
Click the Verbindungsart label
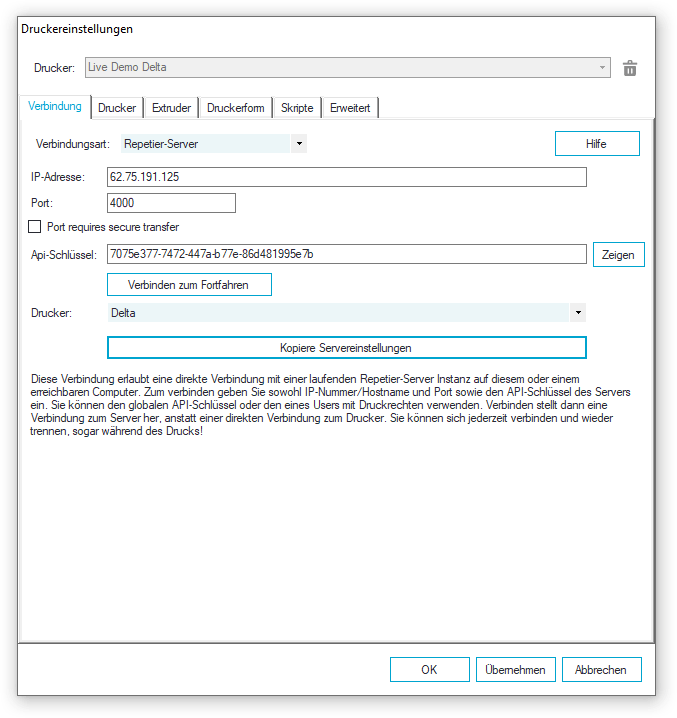tap(73, 144)
